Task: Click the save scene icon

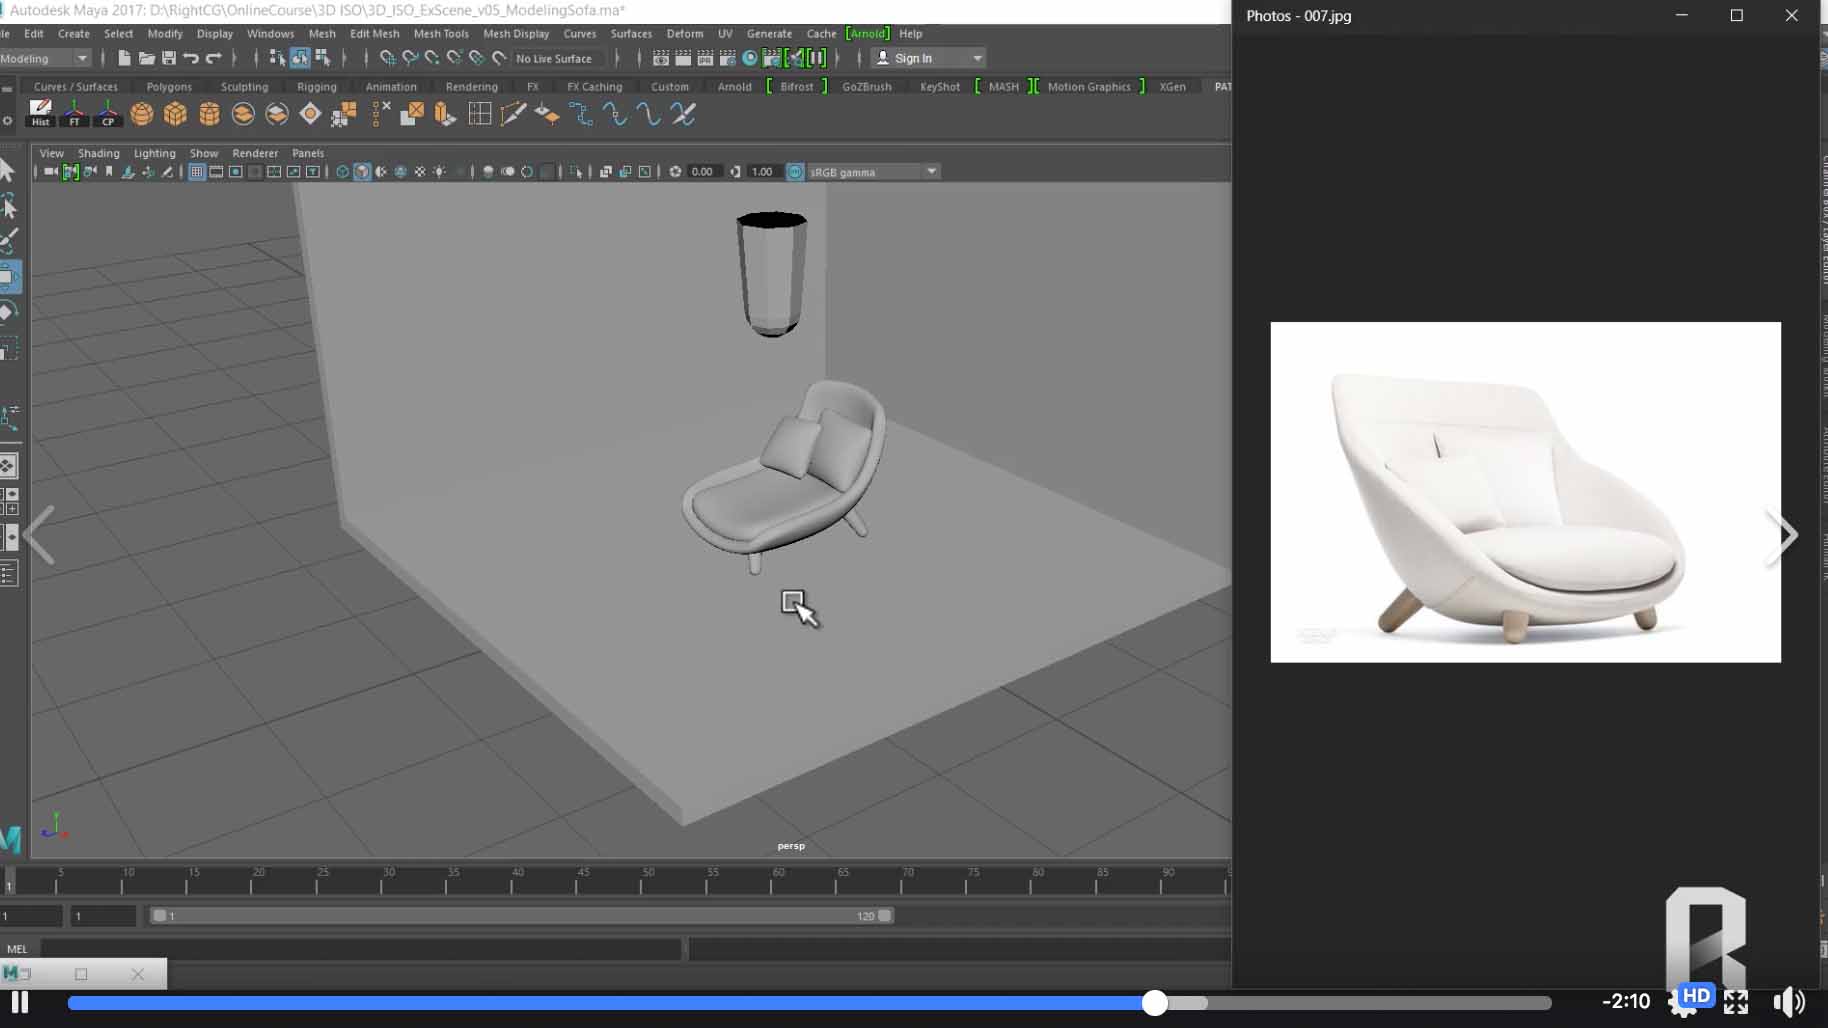Action: (169, 58)
